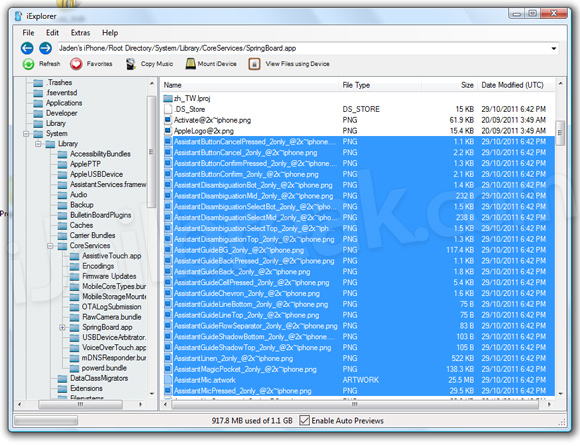Collapse the CoreServices tree node
Screen dimensions: 580x446
pos(50,246)
